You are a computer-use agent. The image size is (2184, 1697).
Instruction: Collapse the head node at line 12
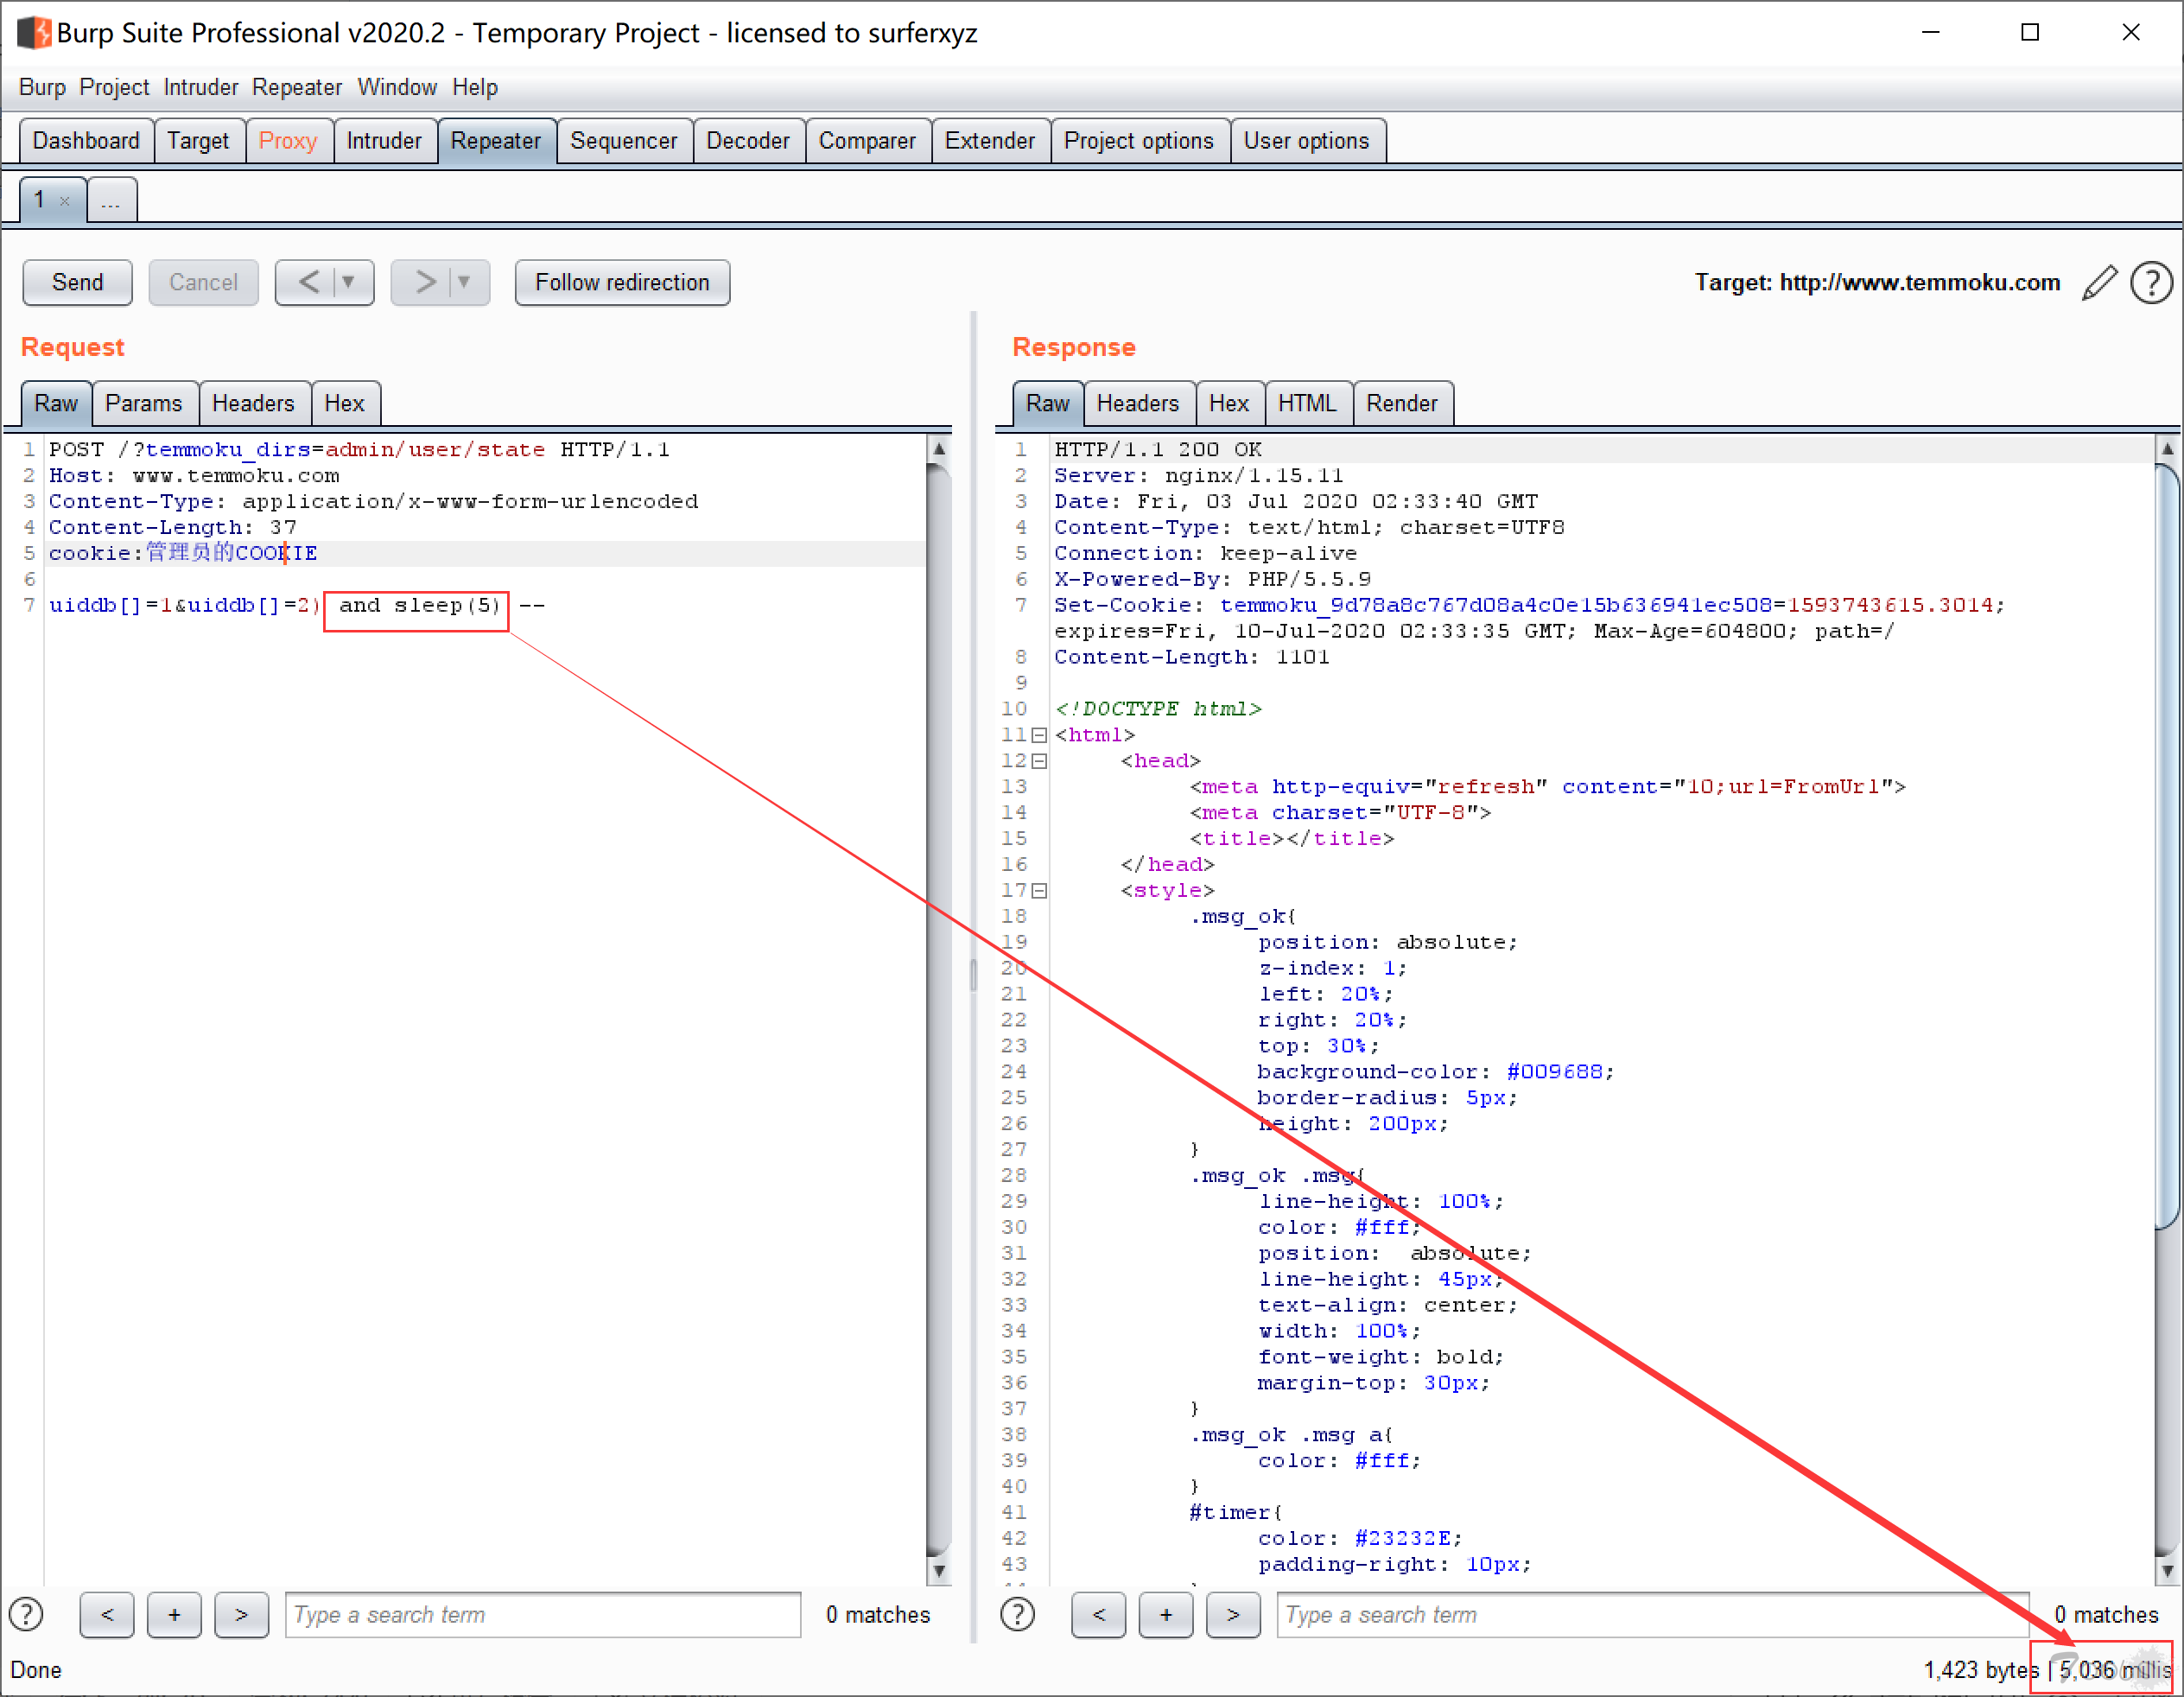(1040, 761)
